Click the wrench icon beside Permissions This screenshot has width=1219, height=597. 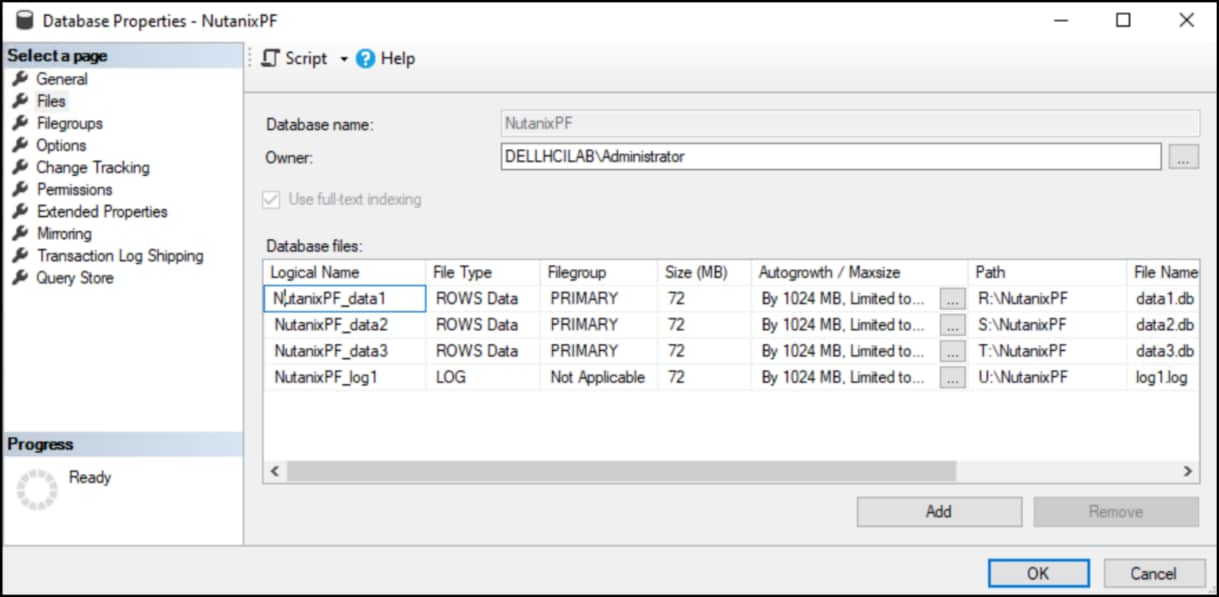click(19, 189)
